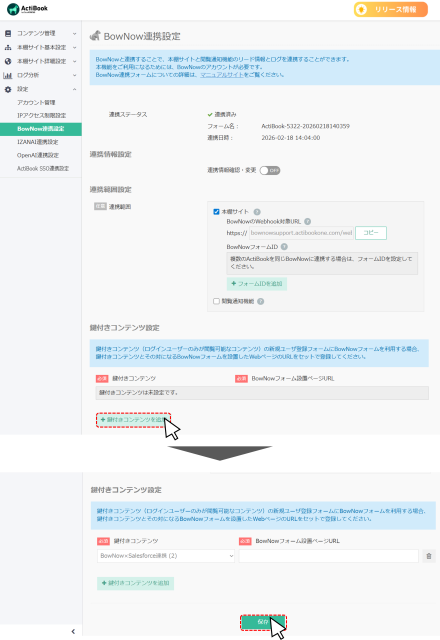Click the ActiBook logo icon
Screen dimensions: 440x640
[x=13, y=9]
